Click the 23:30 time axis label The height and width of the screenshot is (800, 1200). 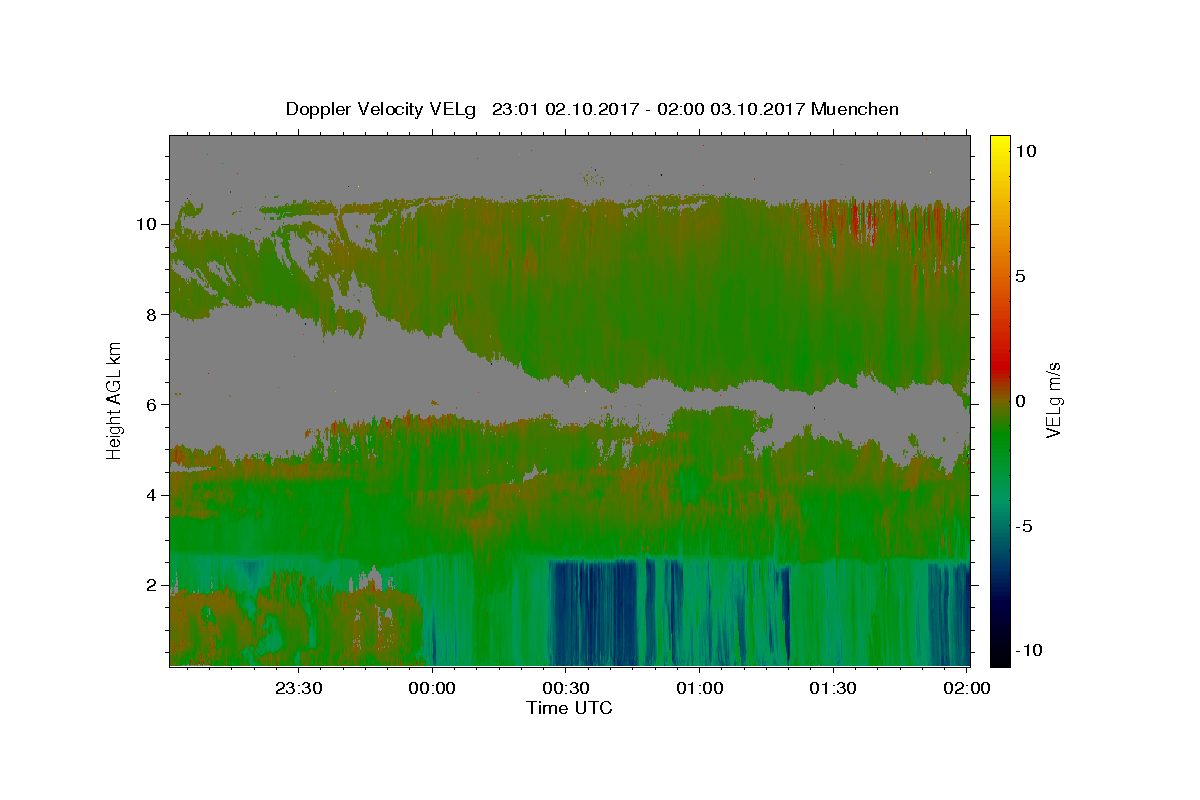[299, 688]
